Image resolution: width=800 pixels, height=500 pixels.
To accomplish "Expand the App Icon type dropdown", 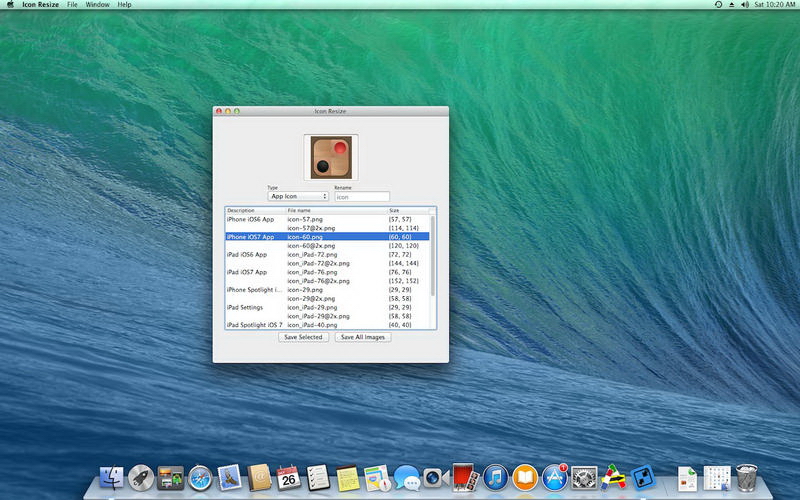I will (298, 196).
